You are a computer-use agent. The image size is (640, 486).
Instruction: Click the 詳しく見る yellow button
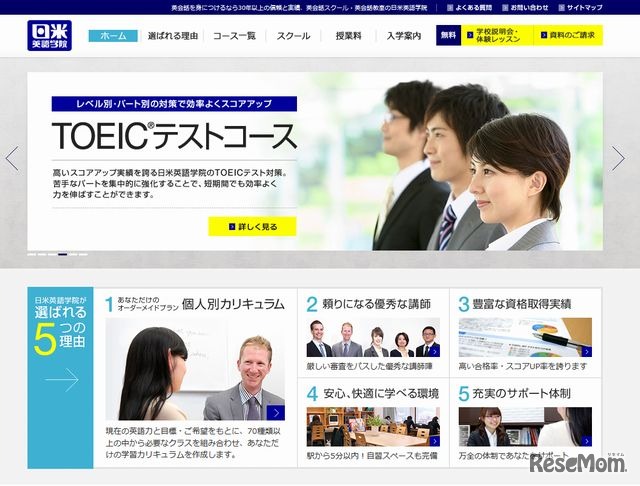point(252,226)
